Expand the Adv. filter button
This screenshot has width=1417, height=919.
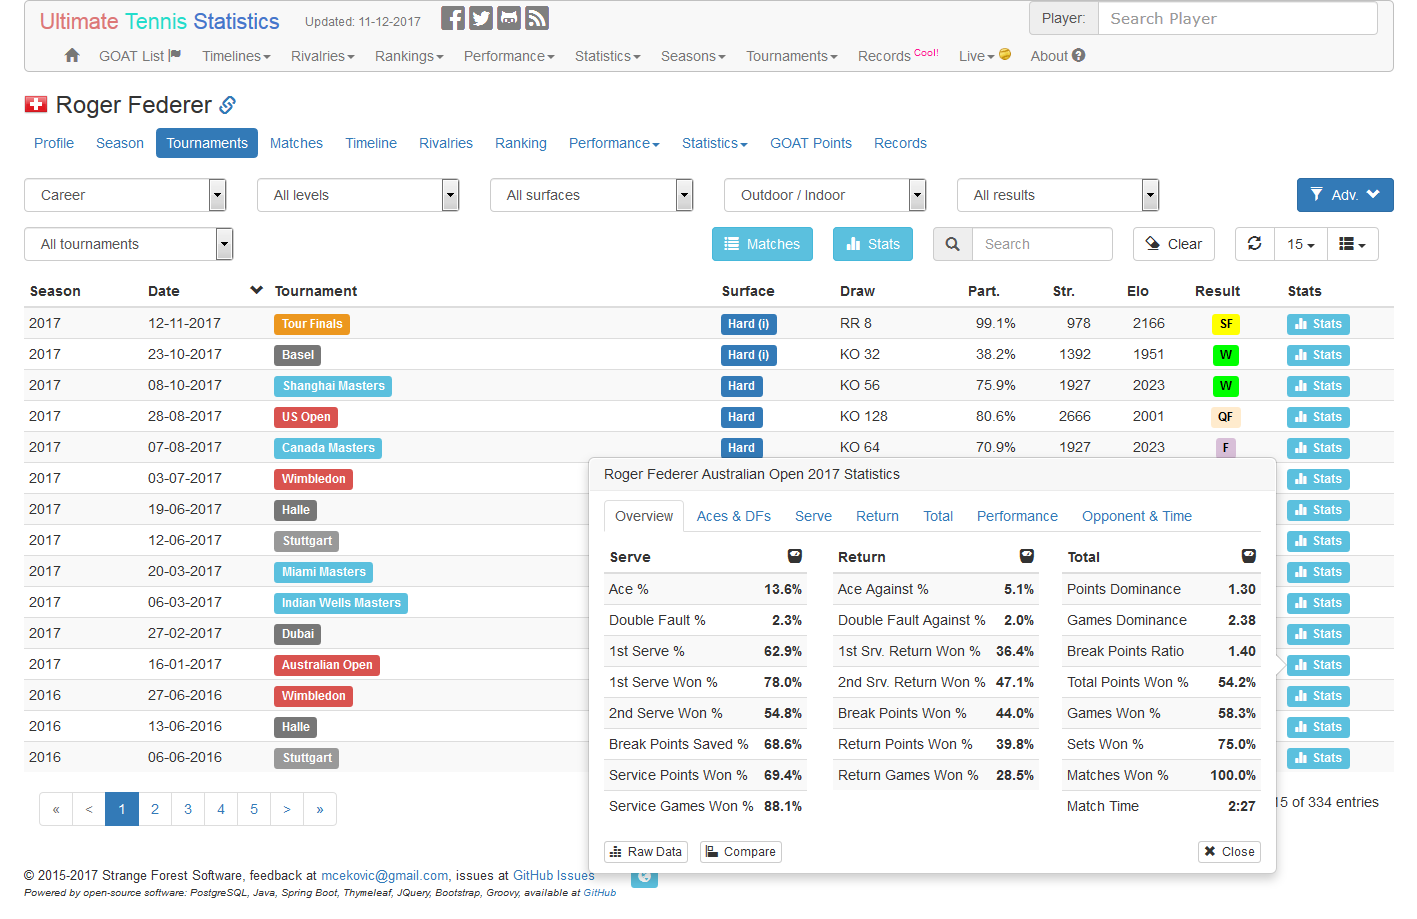click(1345, 195)
